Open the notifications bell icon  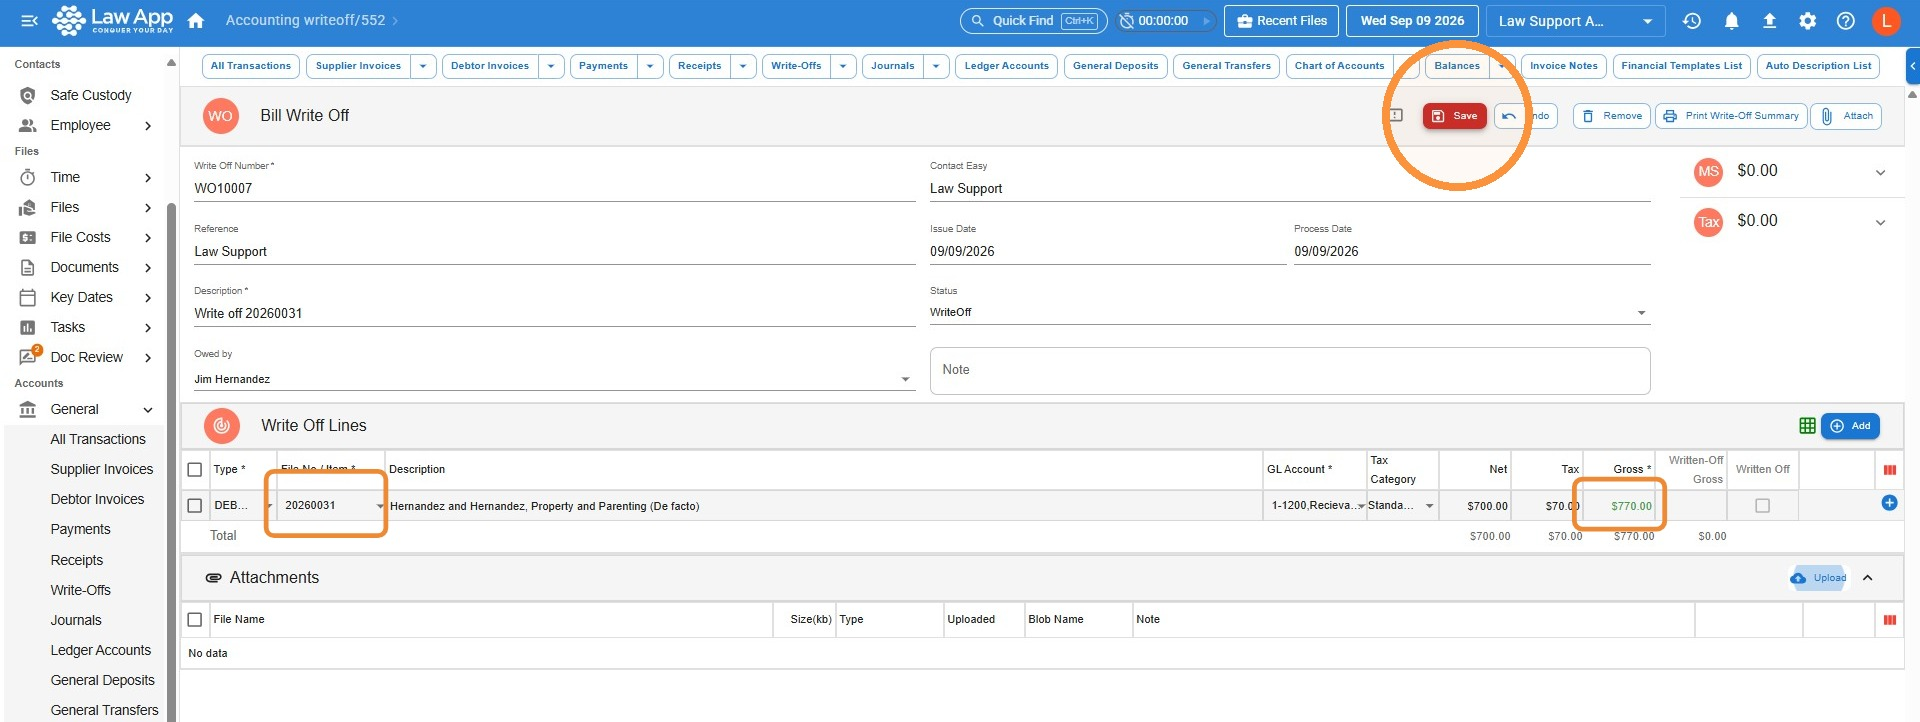click(x=1731, y=21)
